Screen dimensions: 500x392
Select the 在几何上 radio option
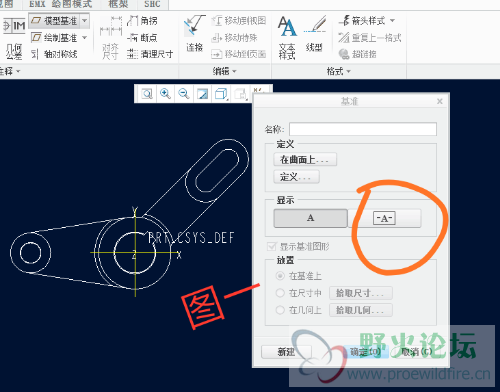coord(280,310)
